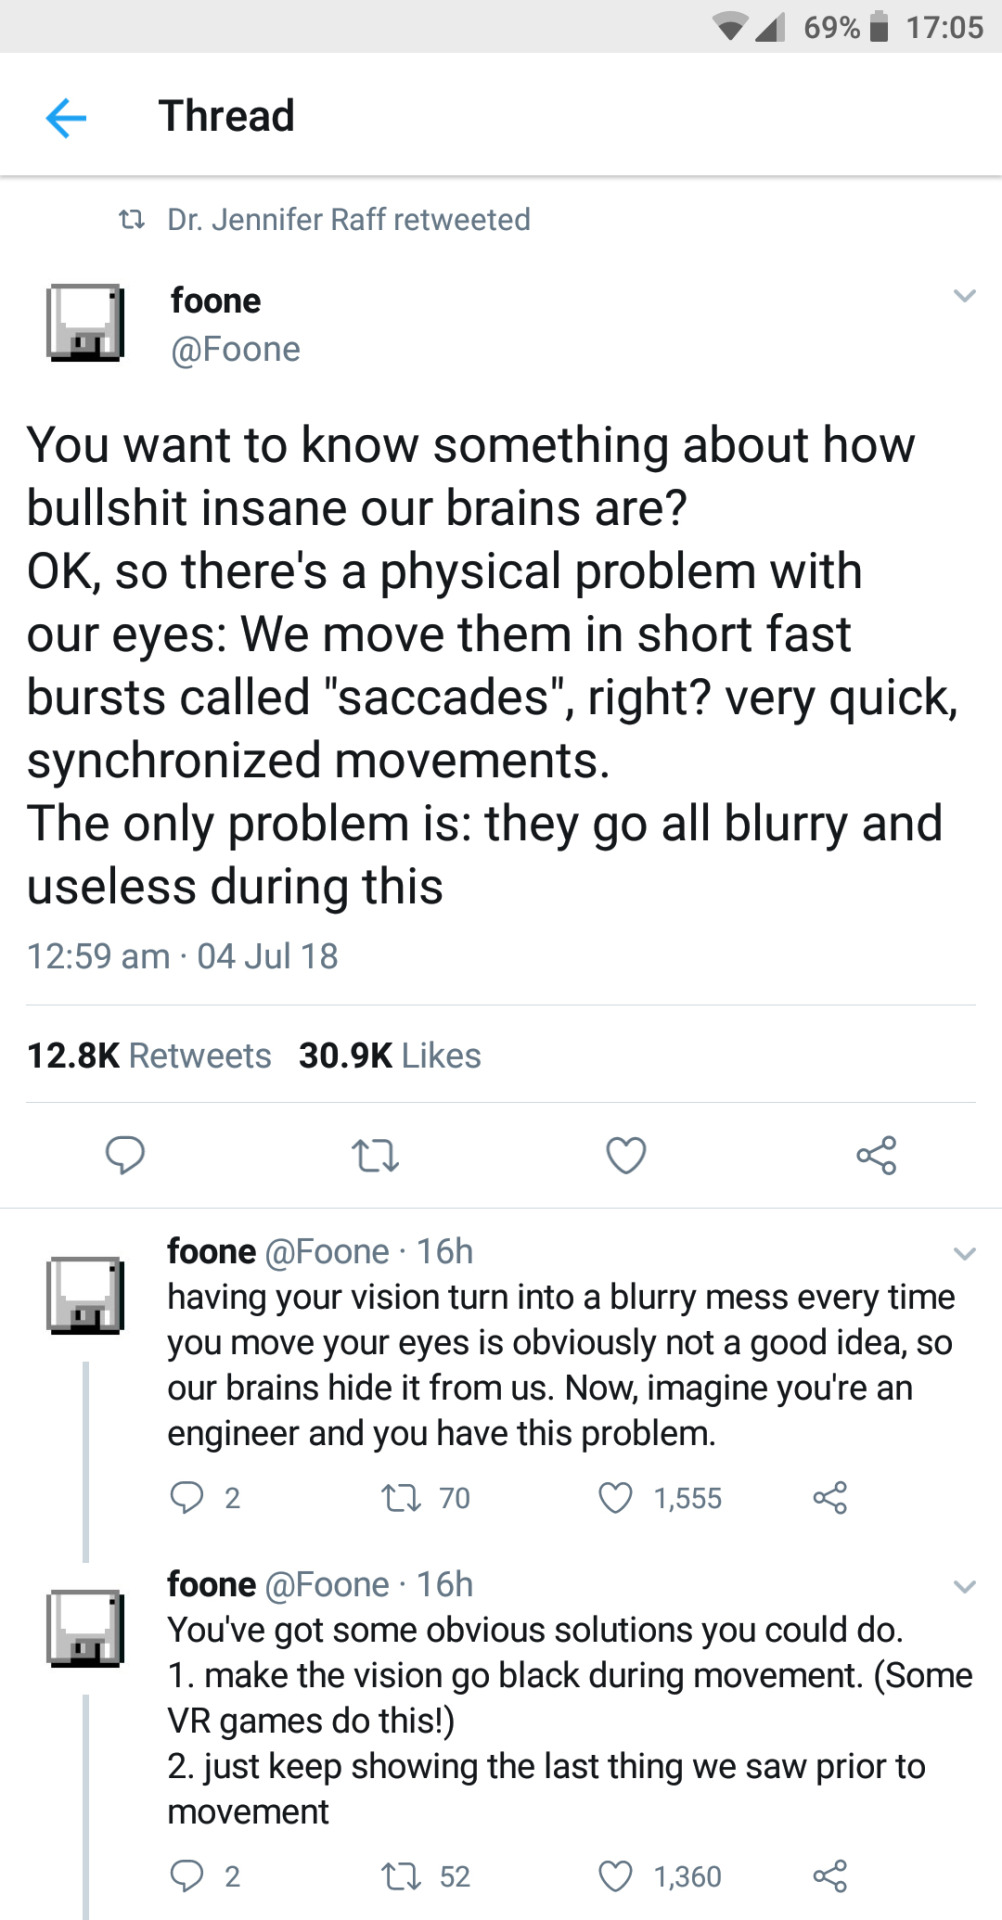Open the @Foone handle on main tweet
This screenshot has width=1002, height=1920.
click(x=235, y=349)
